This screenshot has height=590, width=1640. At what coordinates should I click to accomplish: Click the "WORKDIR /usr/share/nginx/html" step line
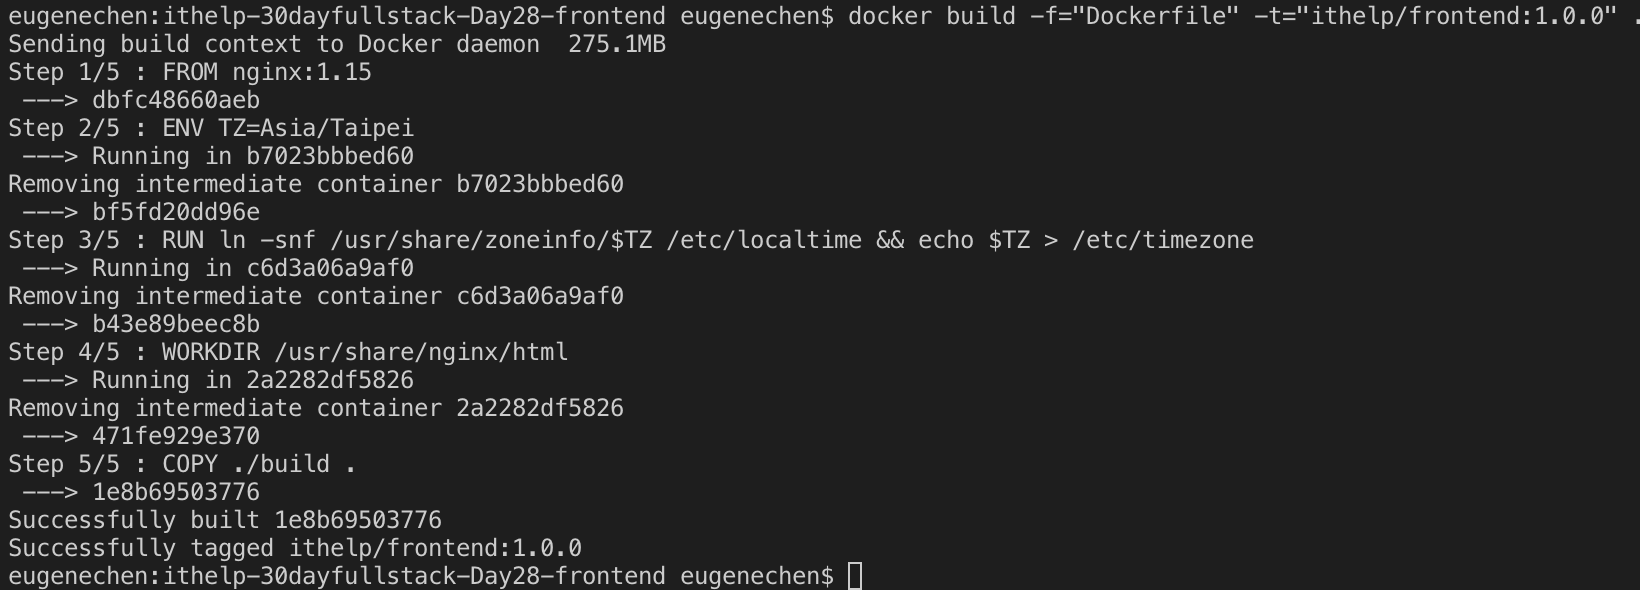tap(364, 352)
